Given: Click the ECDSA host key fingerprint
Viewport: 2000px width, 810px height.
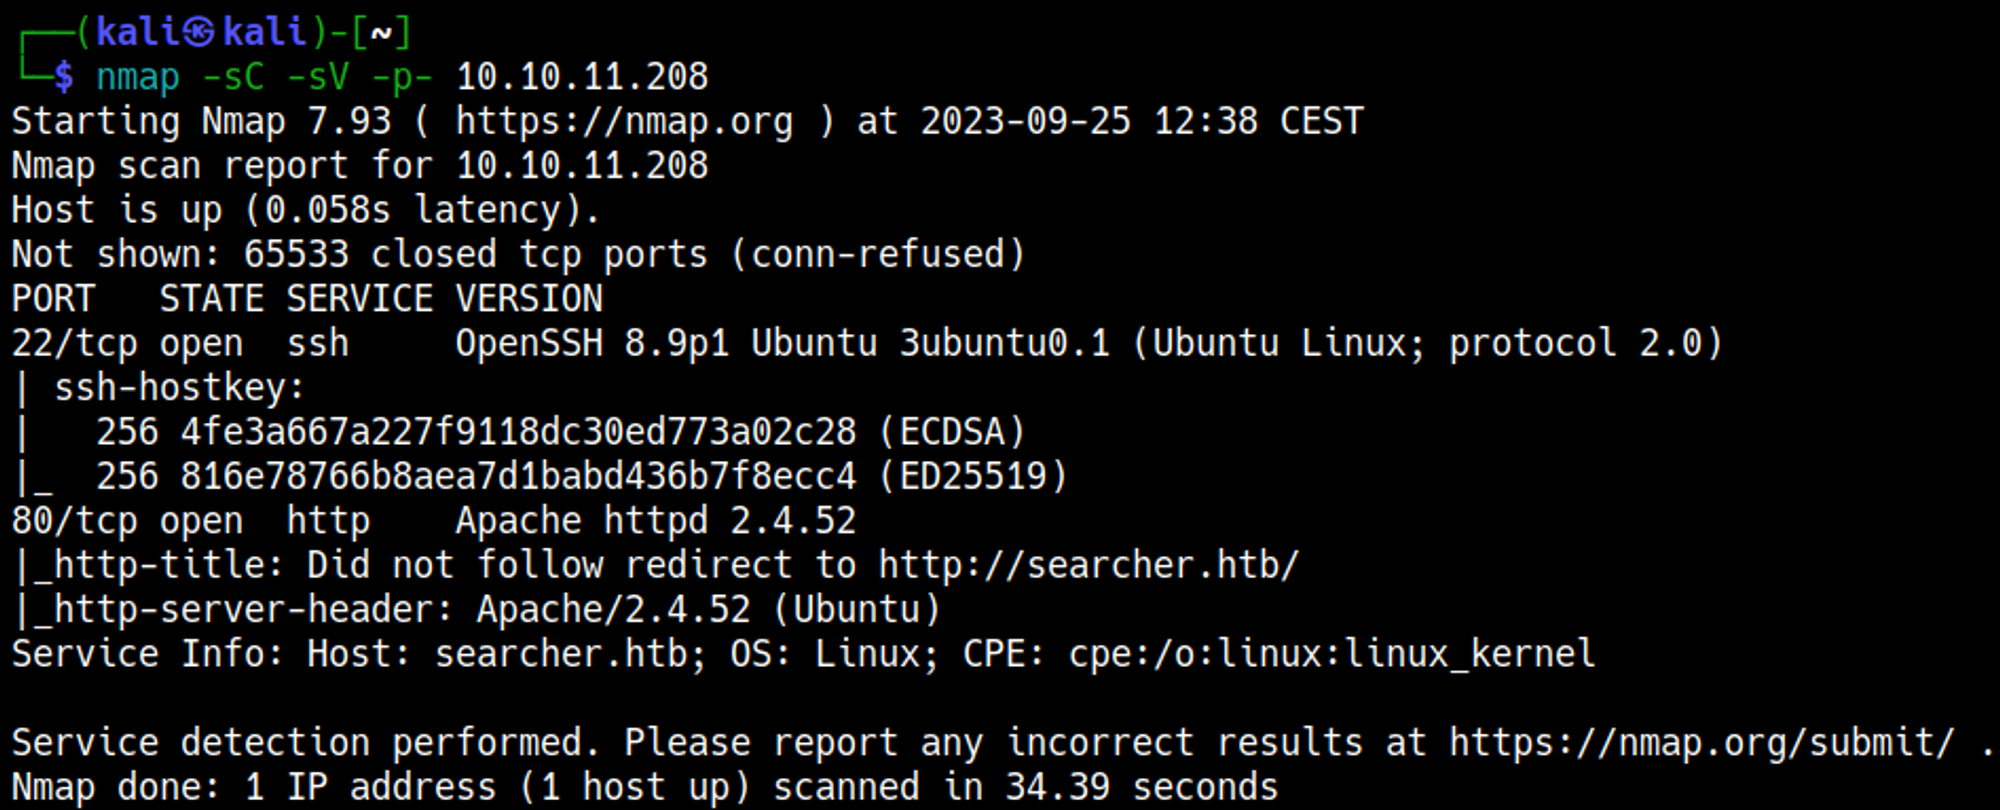Looking at the screenshot, I should [518, 432].
